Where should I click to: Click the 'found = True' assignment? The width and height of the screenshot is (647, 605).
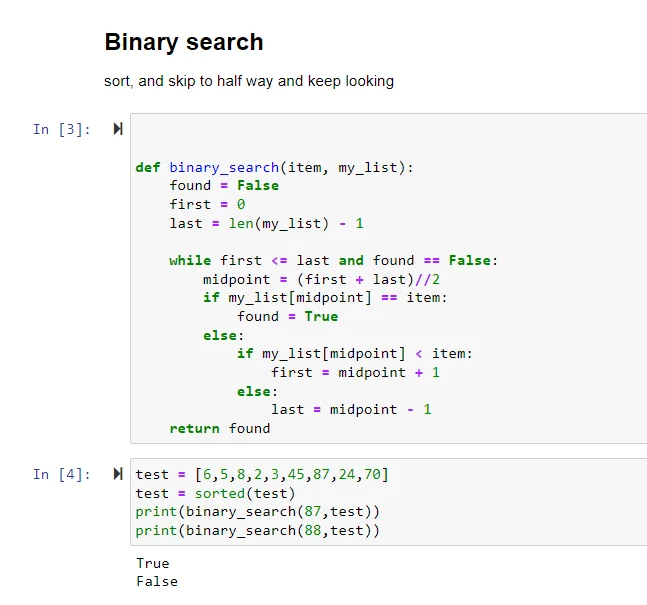pos(287,316)
